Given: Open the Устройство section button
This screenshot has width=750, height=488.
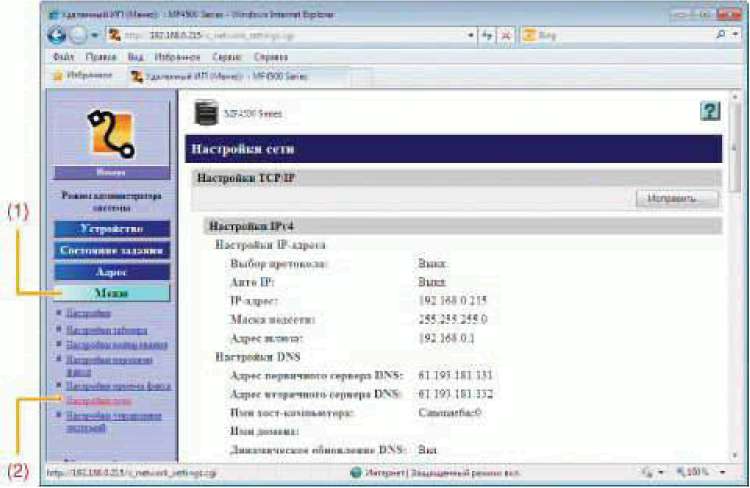Looking at the screenshot, I should [111, 229].
